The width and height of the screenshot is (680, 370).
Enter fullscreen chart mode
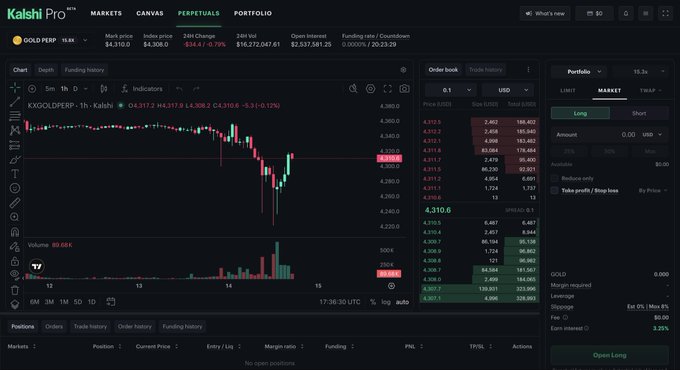pos(387,88)
